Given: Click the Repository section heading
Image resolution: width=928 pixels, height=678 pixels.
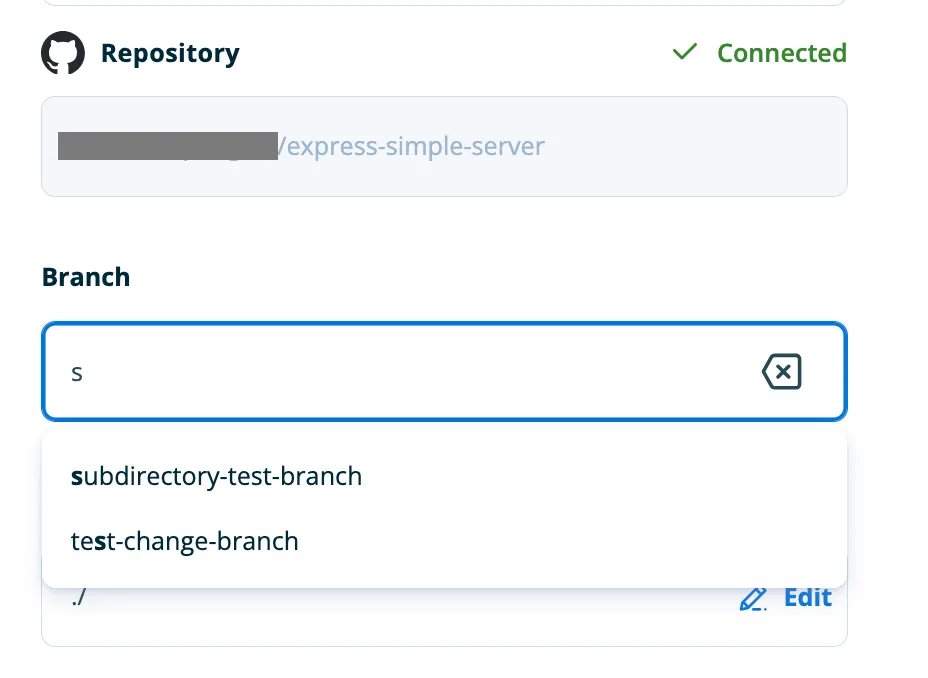Looking at the screenshot, I should coord(170,52).
